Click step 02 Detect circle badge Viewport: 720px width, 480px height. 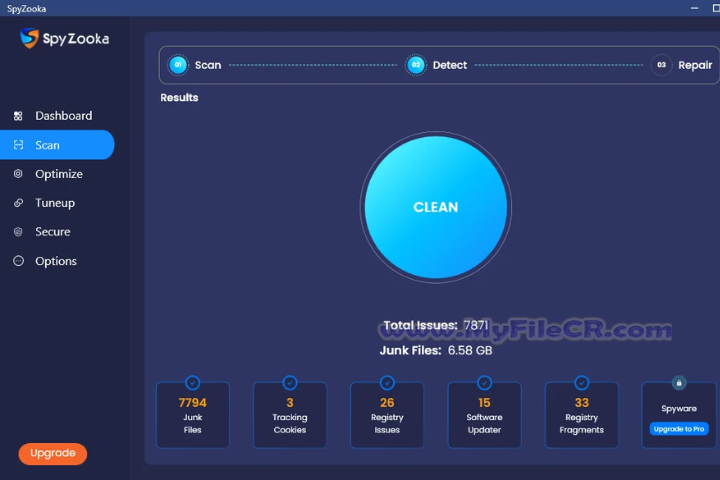click(x=416, y=65)
